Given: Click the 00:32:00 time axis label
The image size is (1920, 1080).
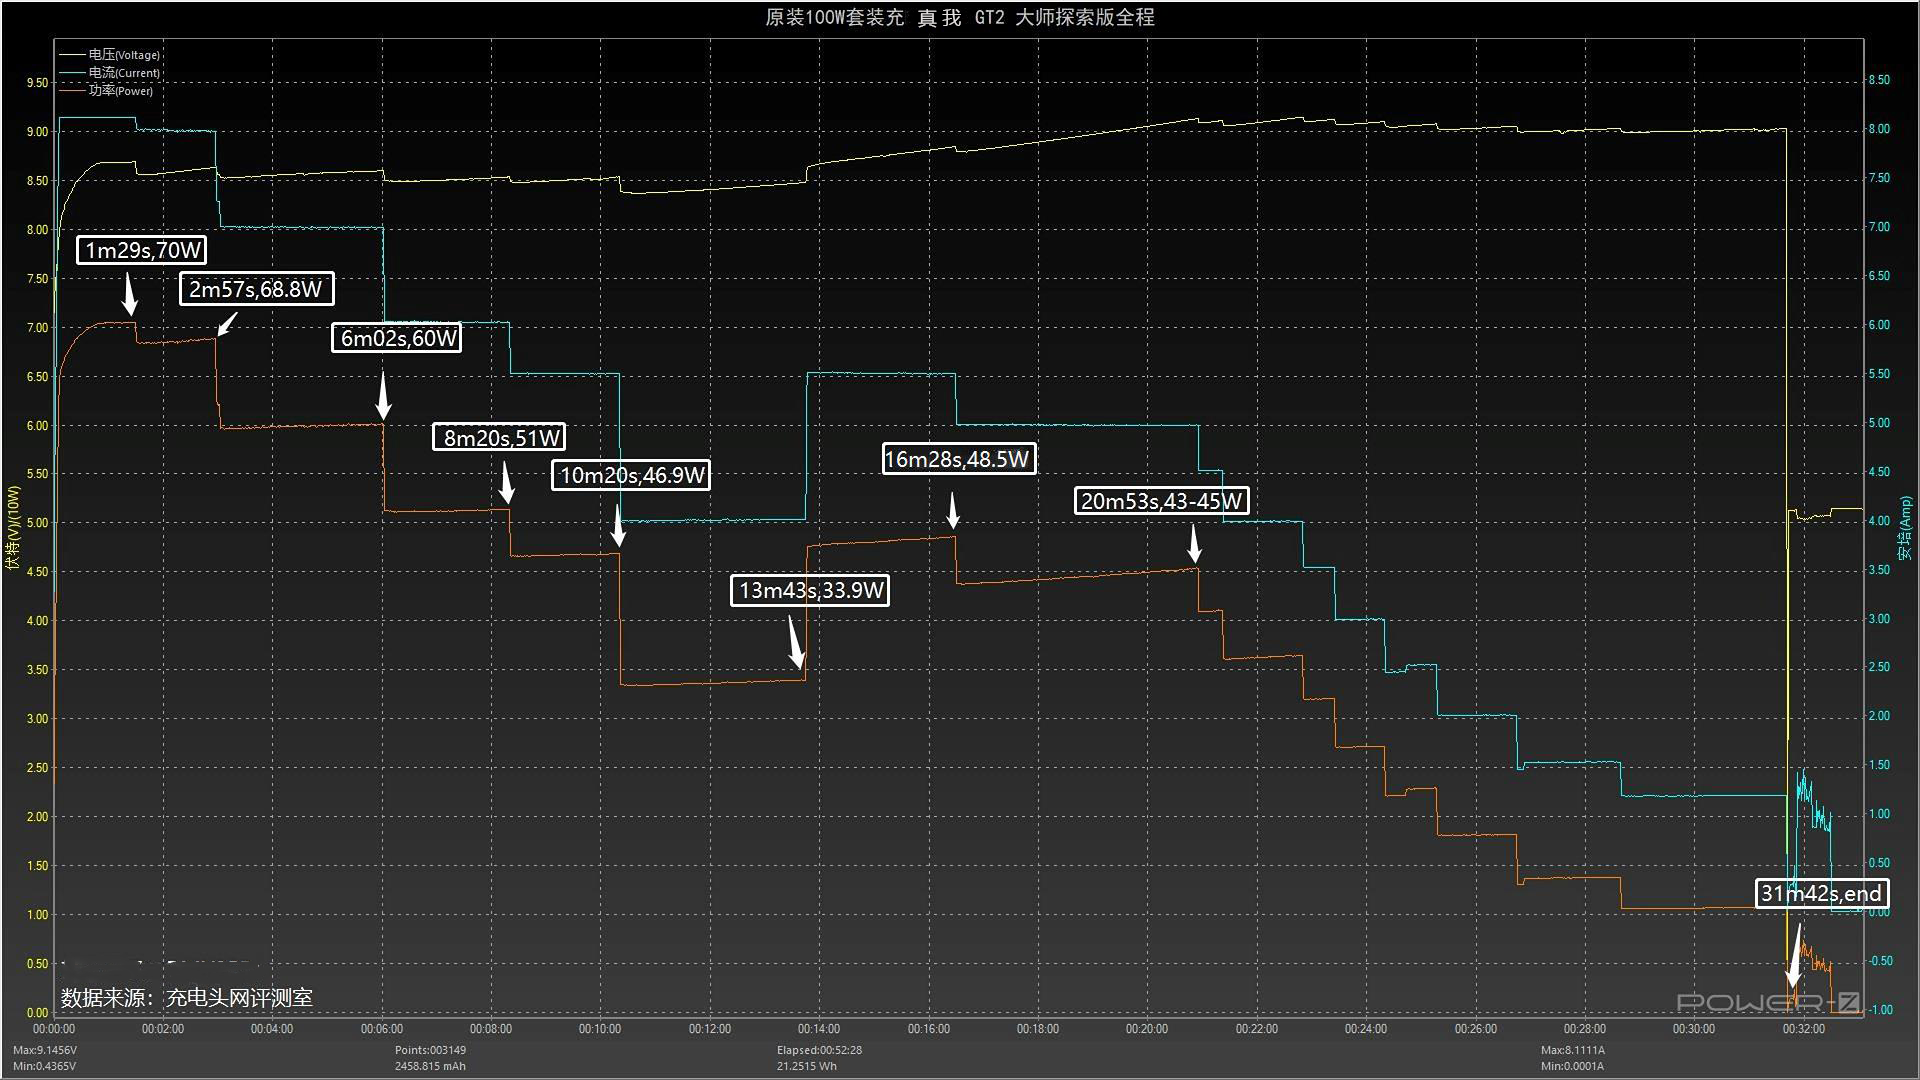Looking at the screenshot, I should click(1804, 1029).
